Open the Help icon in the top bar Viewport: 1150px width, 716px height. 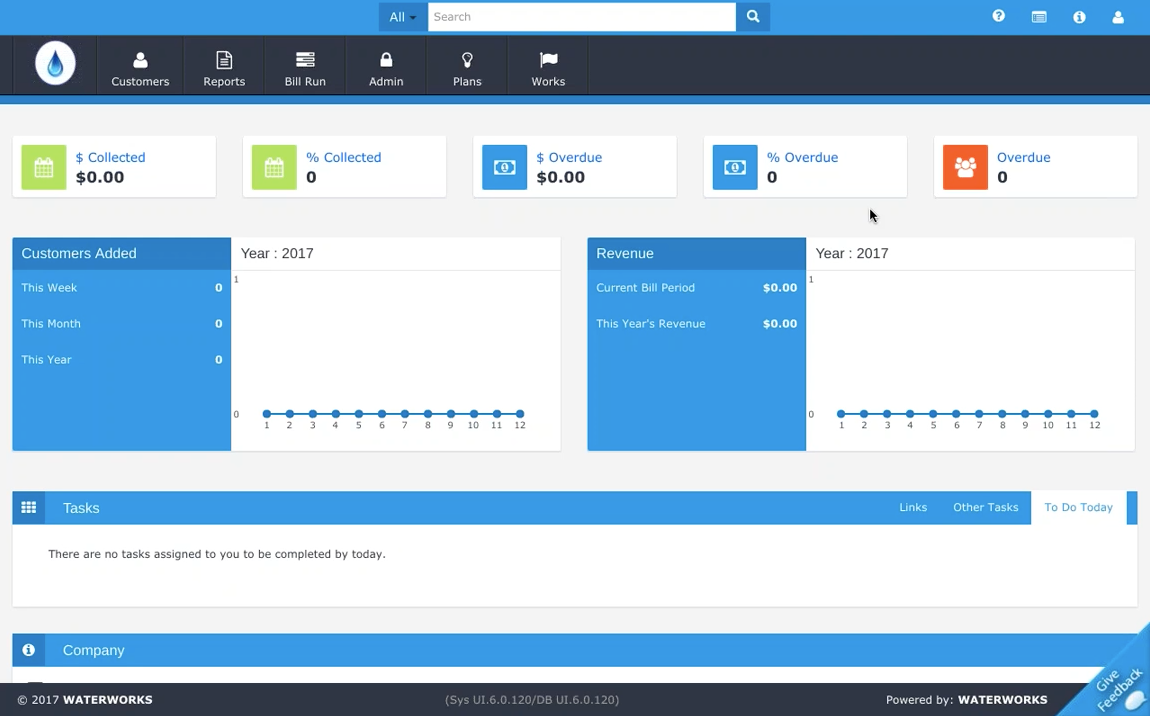click(998, 16)
